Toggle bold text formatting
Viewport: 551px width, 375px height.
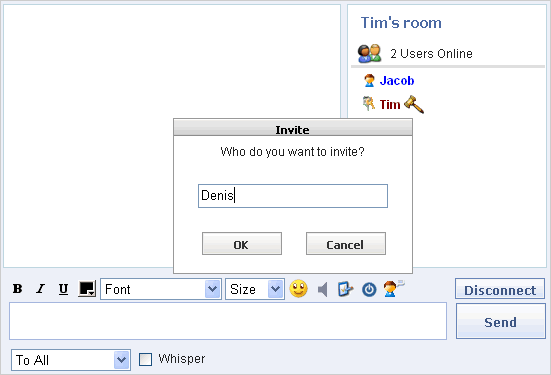point(18,289)
